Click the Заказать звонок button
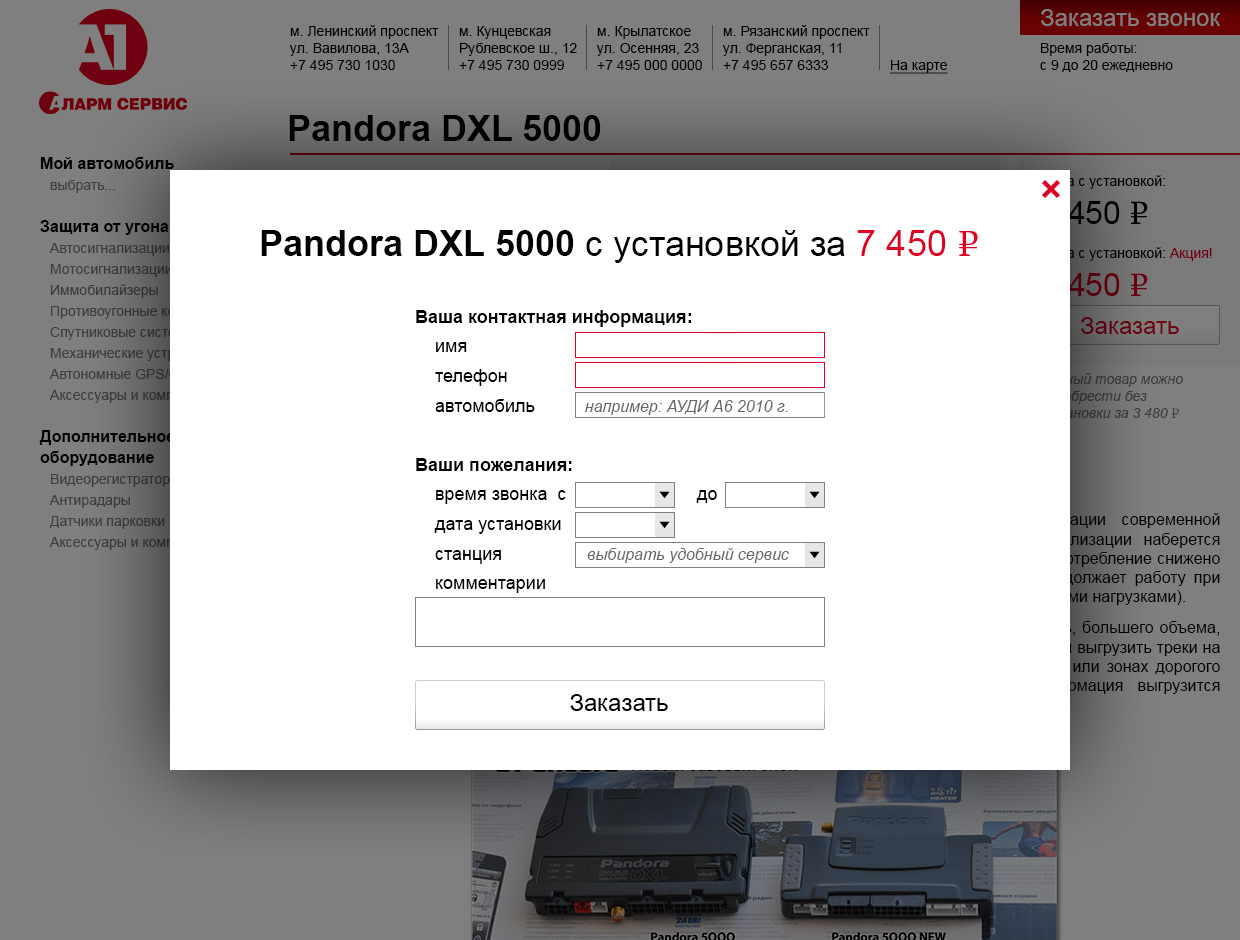Image resolution: width=1240 pixels, height=940 pixels. tap(1130, 18)
